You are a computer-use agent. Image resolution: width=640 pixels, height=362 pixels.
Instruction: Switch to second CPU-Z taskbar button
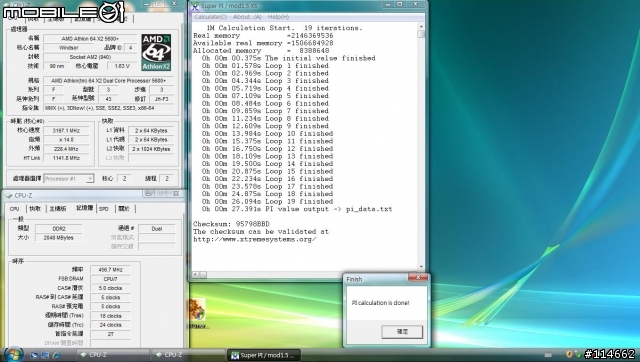pos(186,355)
